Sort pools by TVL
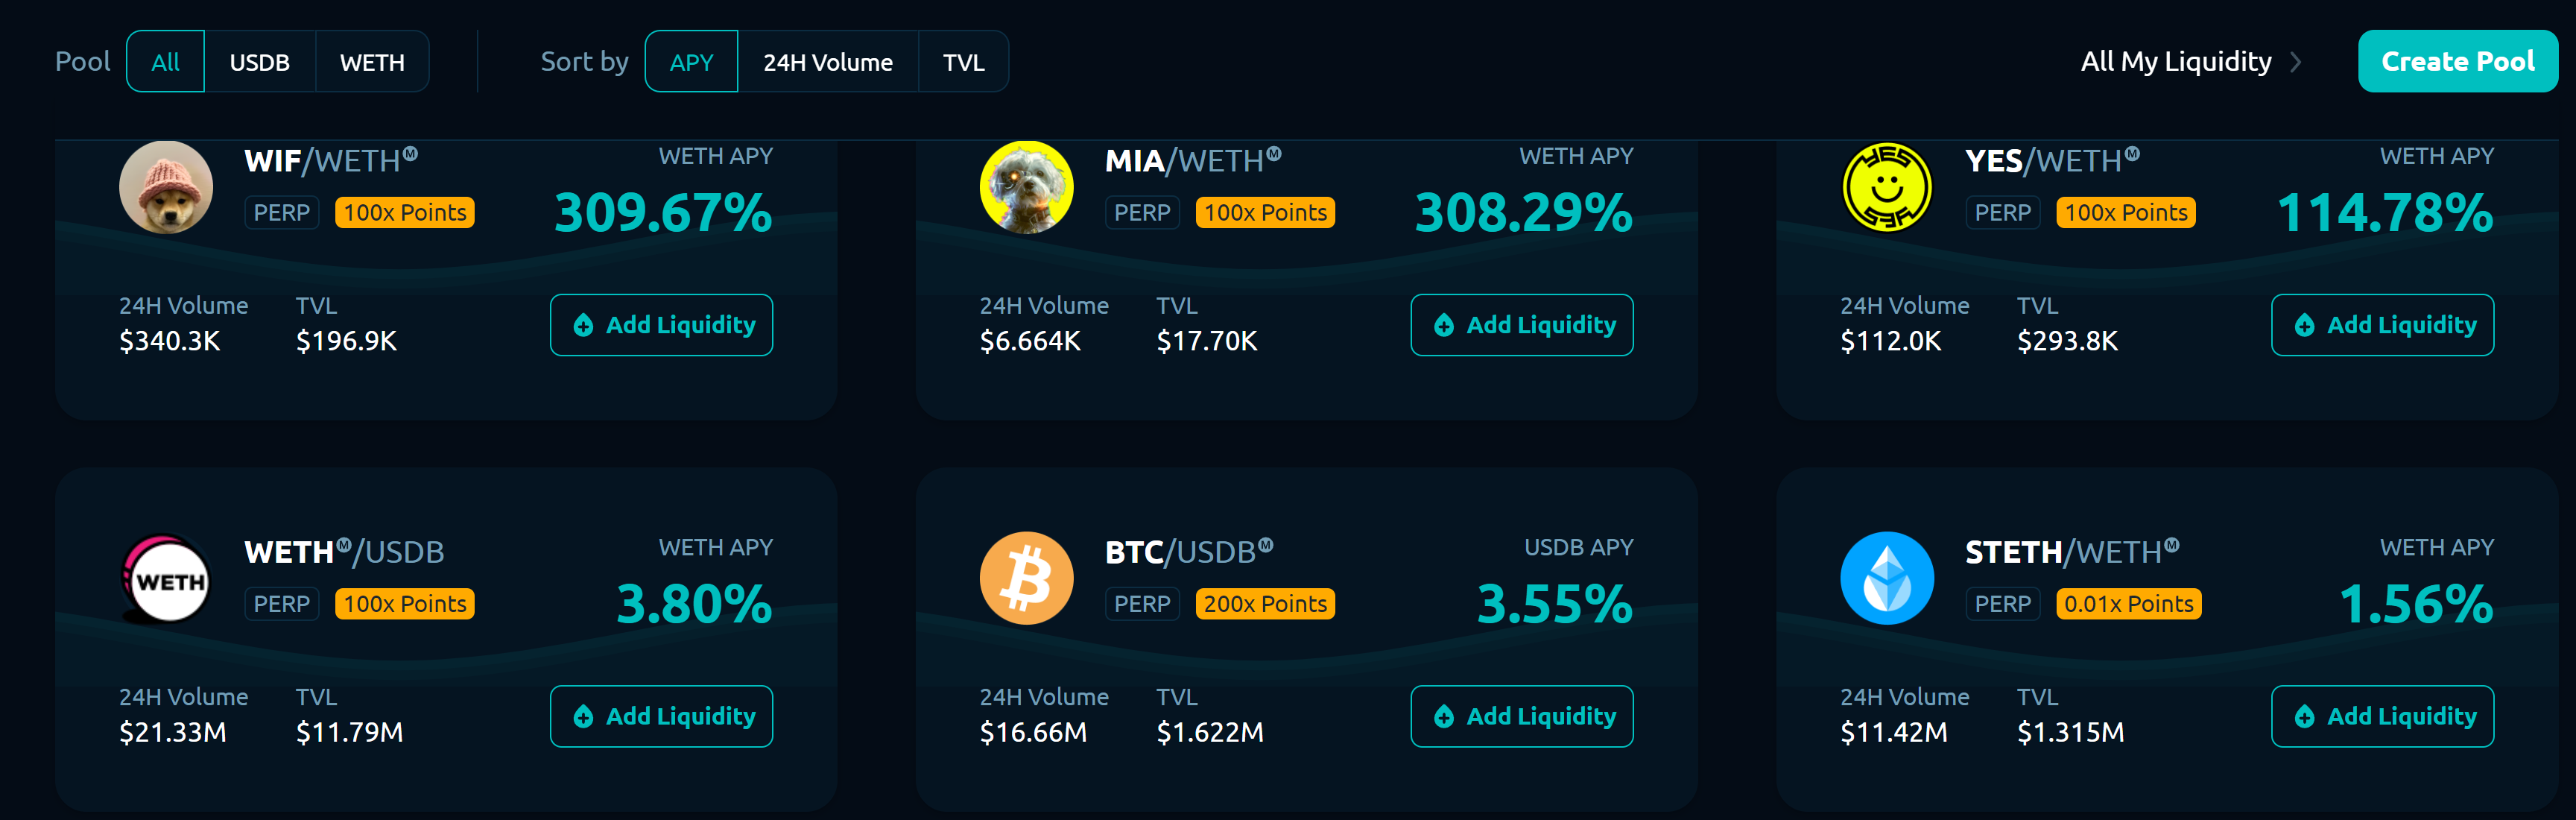This screenshot has height=820, width=2576. click(x=963, y=62)
